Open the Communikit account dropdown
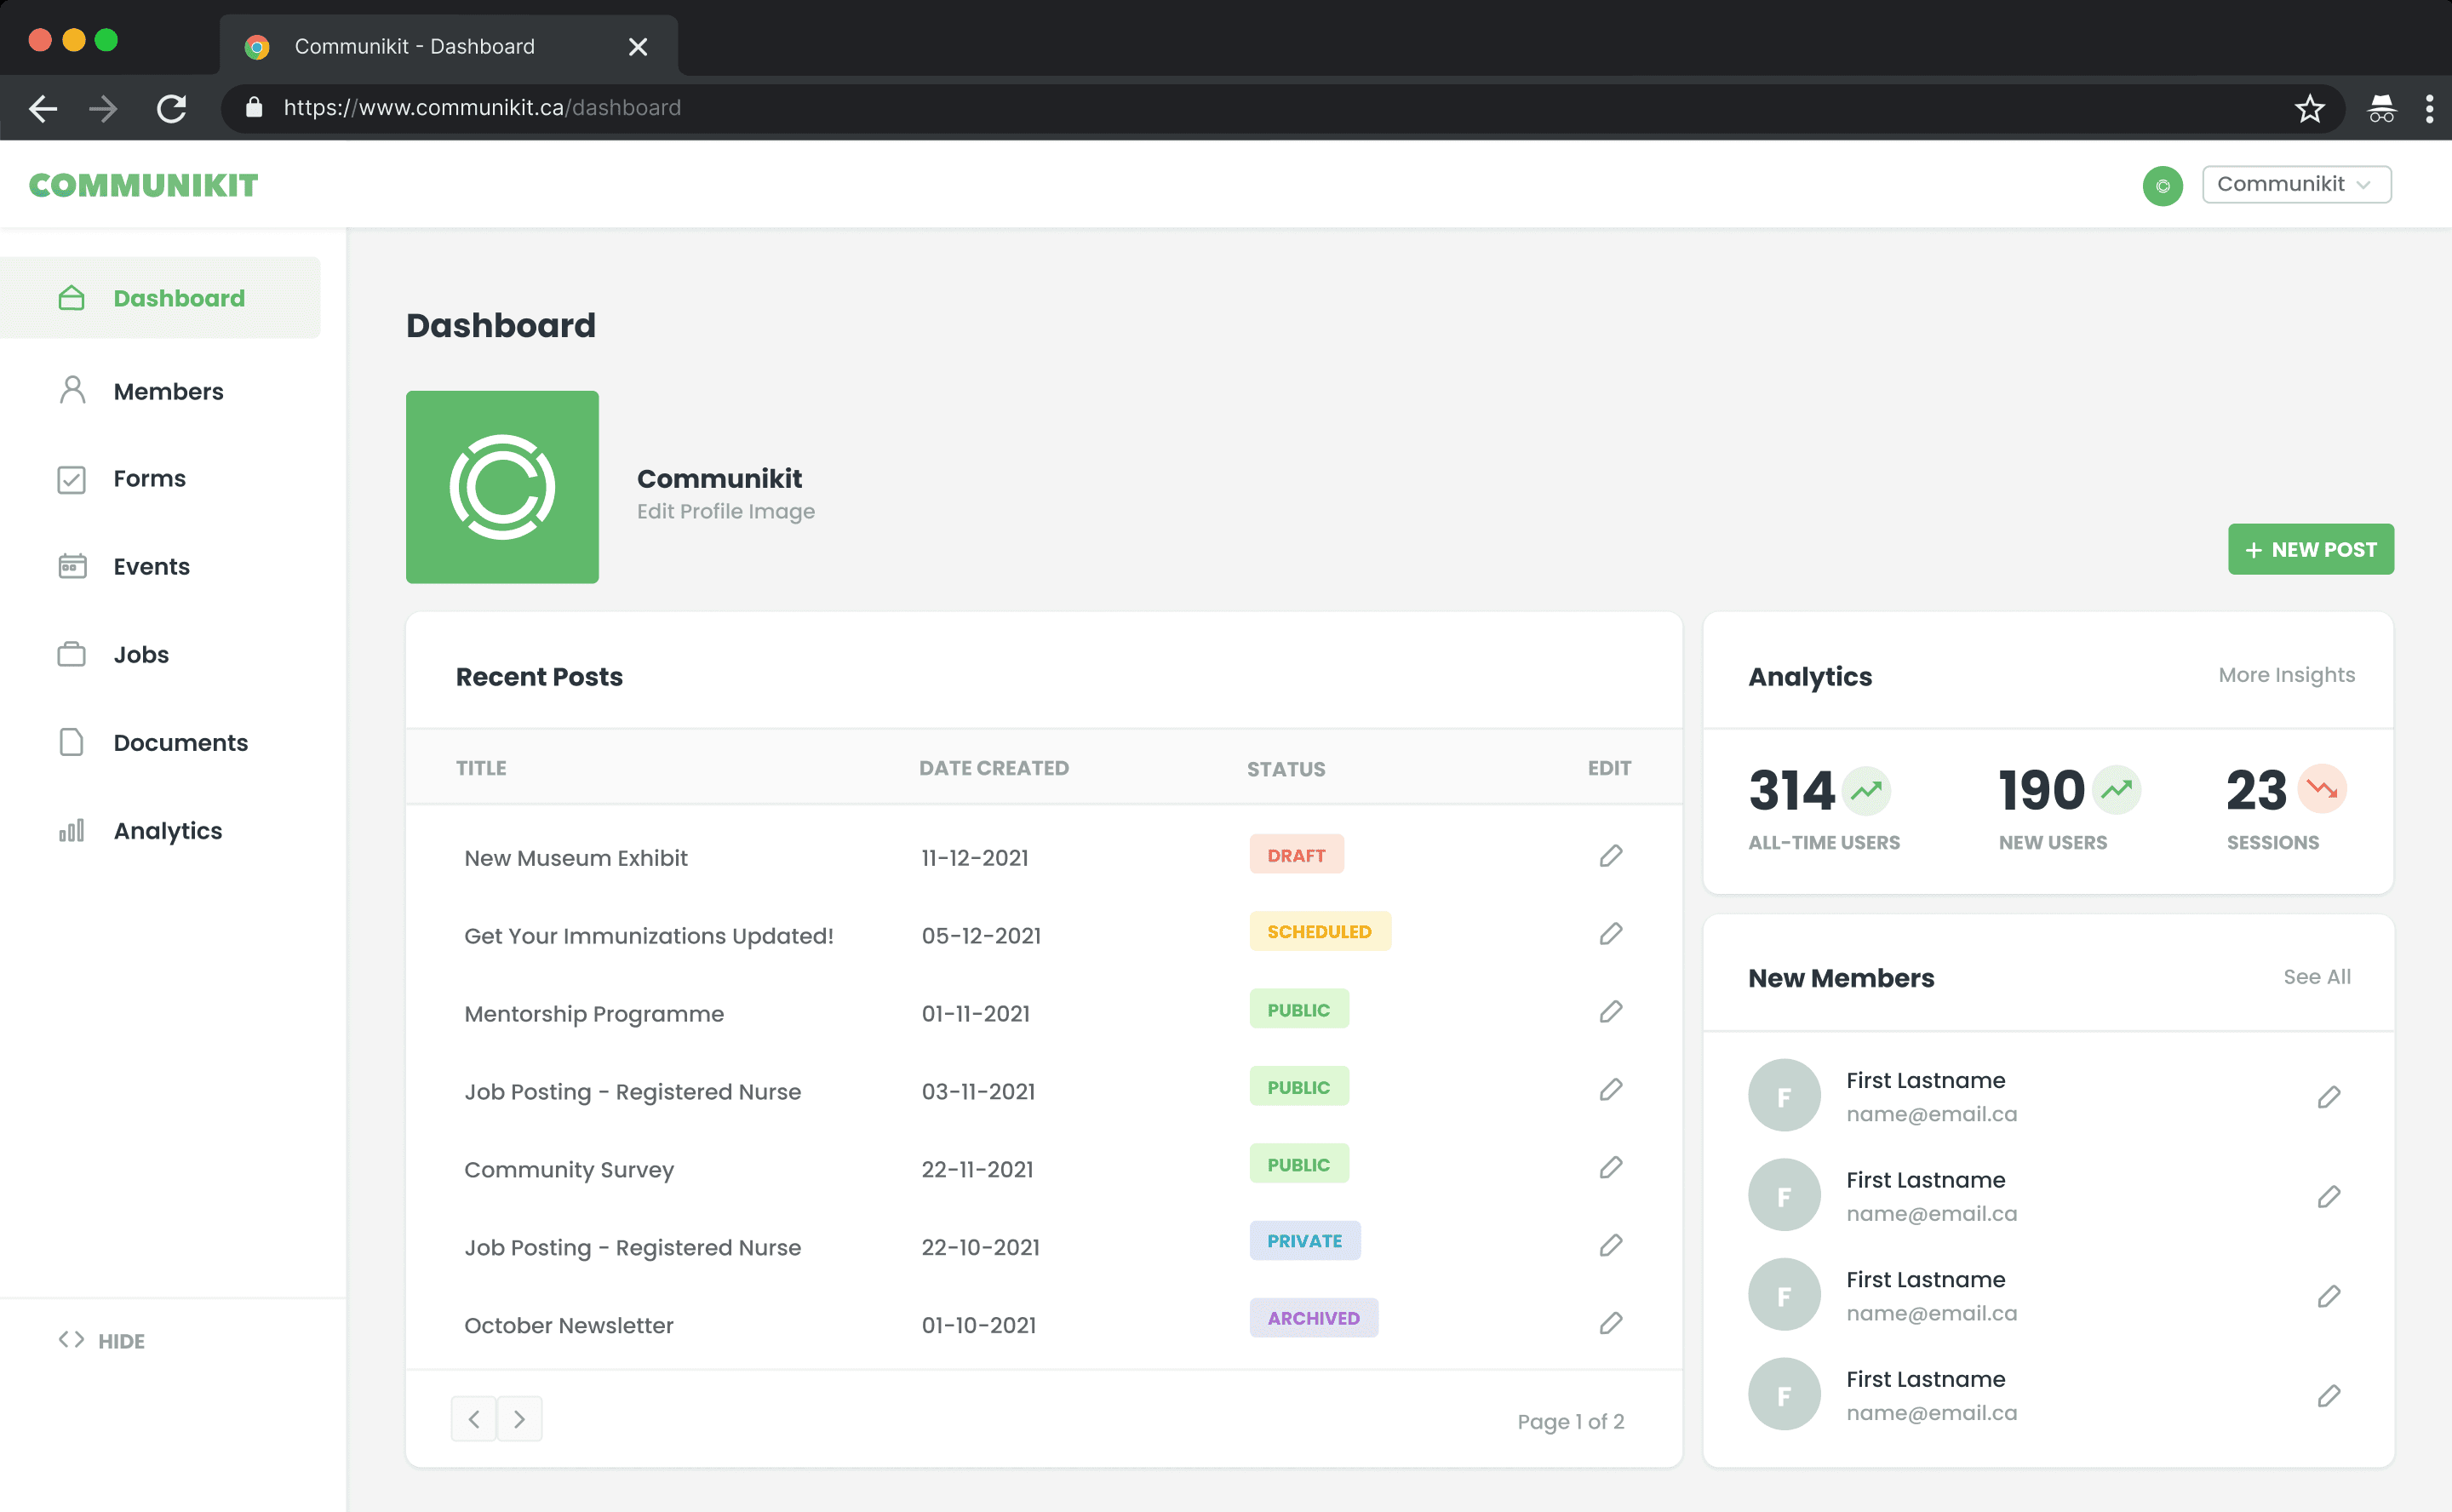 click(2295, 185)
